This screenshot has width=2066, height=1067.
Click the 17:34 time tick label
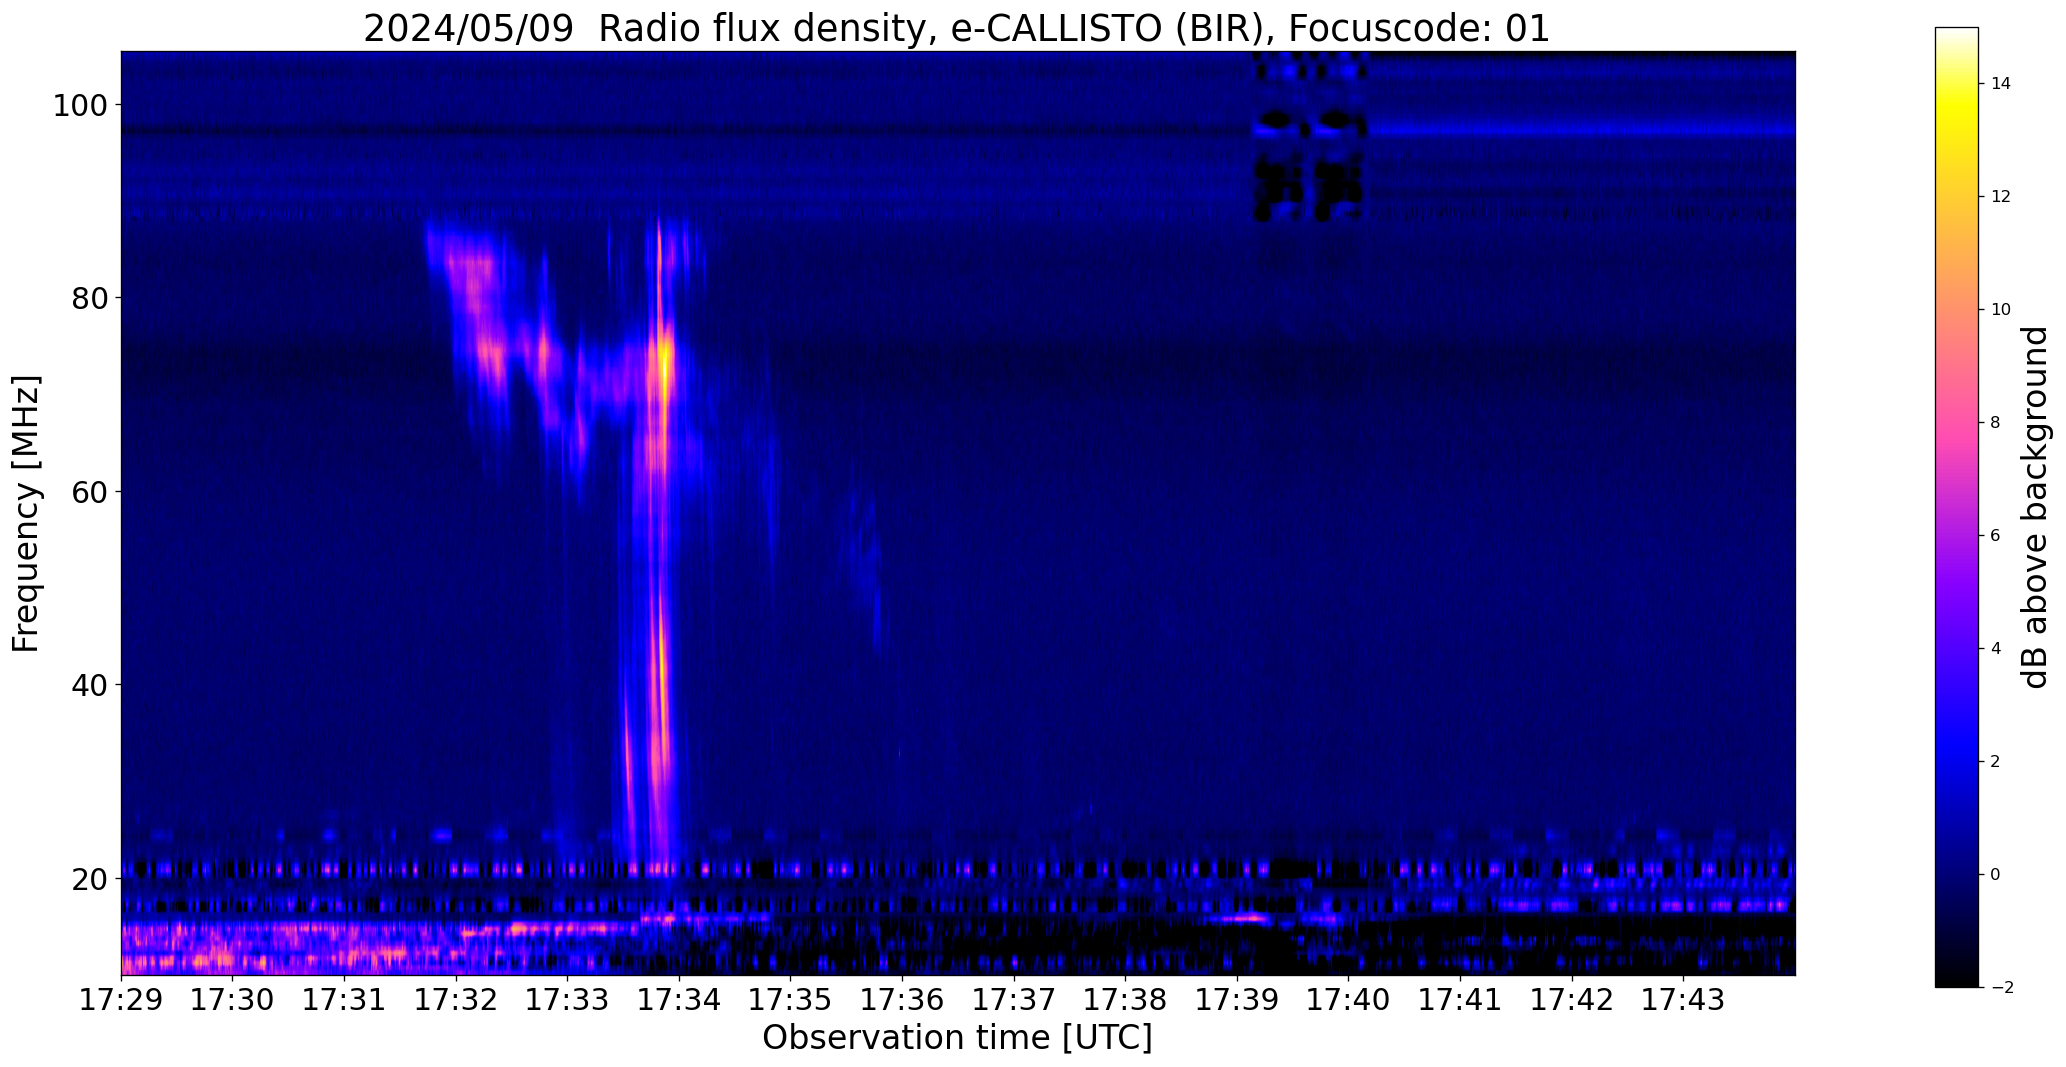[x=680, y=999]
